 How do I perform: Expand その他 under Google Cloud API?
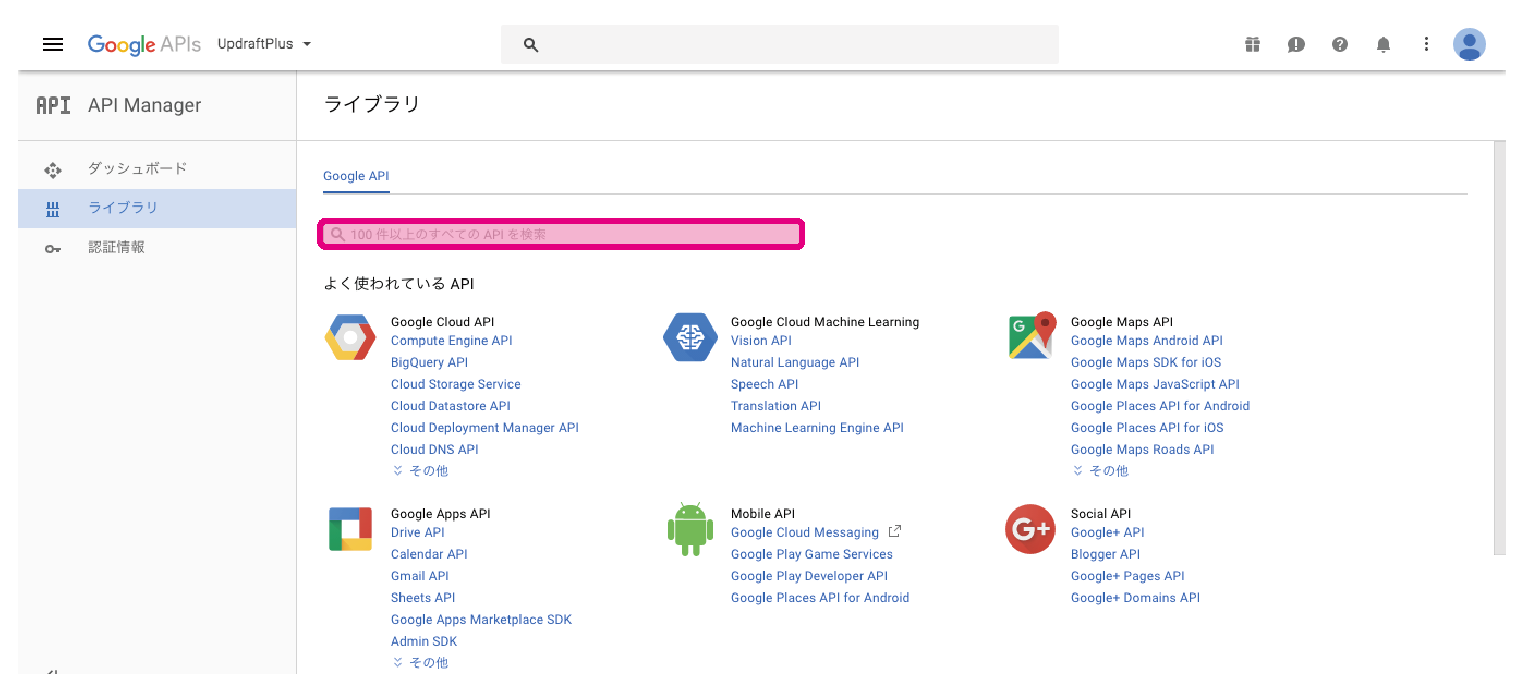click(x=420, y=471)
